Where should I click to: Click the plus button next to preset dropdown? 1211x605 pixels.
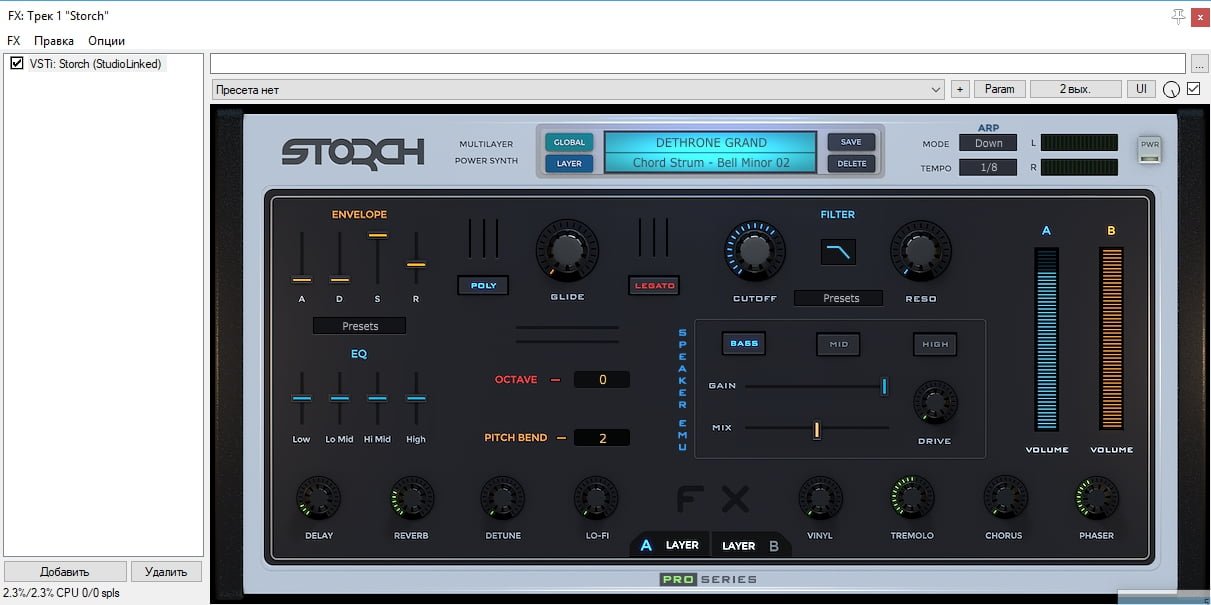[x=960, y=89]
